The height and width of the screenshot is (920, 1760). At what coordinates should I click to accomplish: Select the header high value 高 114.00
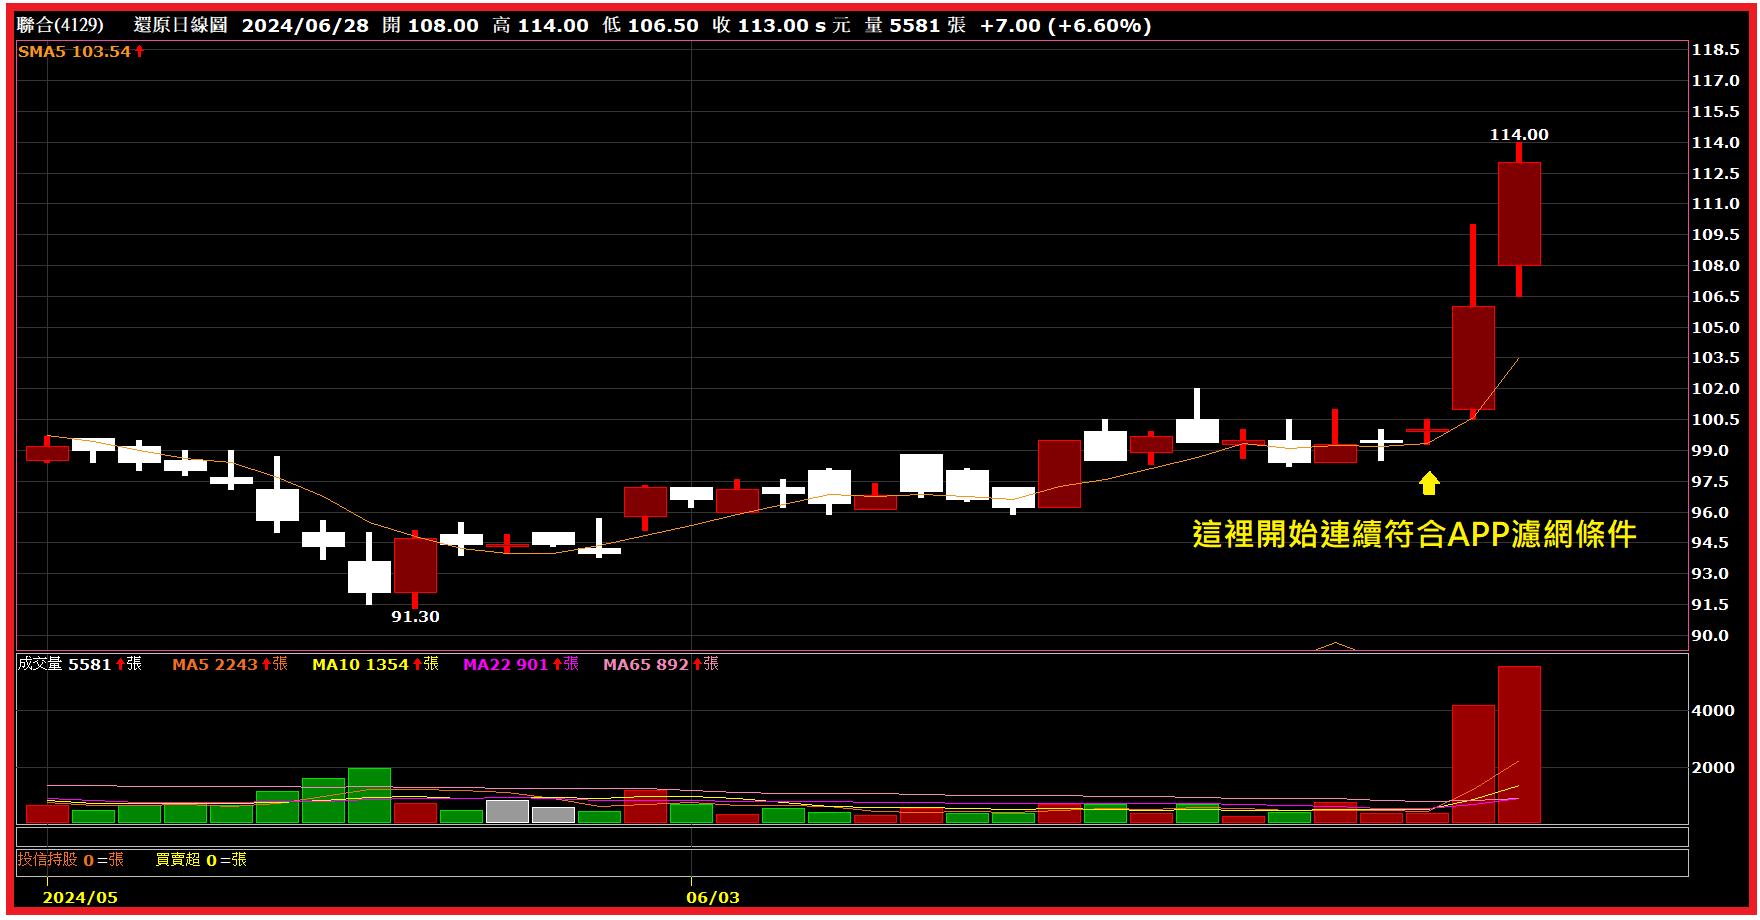541,25
